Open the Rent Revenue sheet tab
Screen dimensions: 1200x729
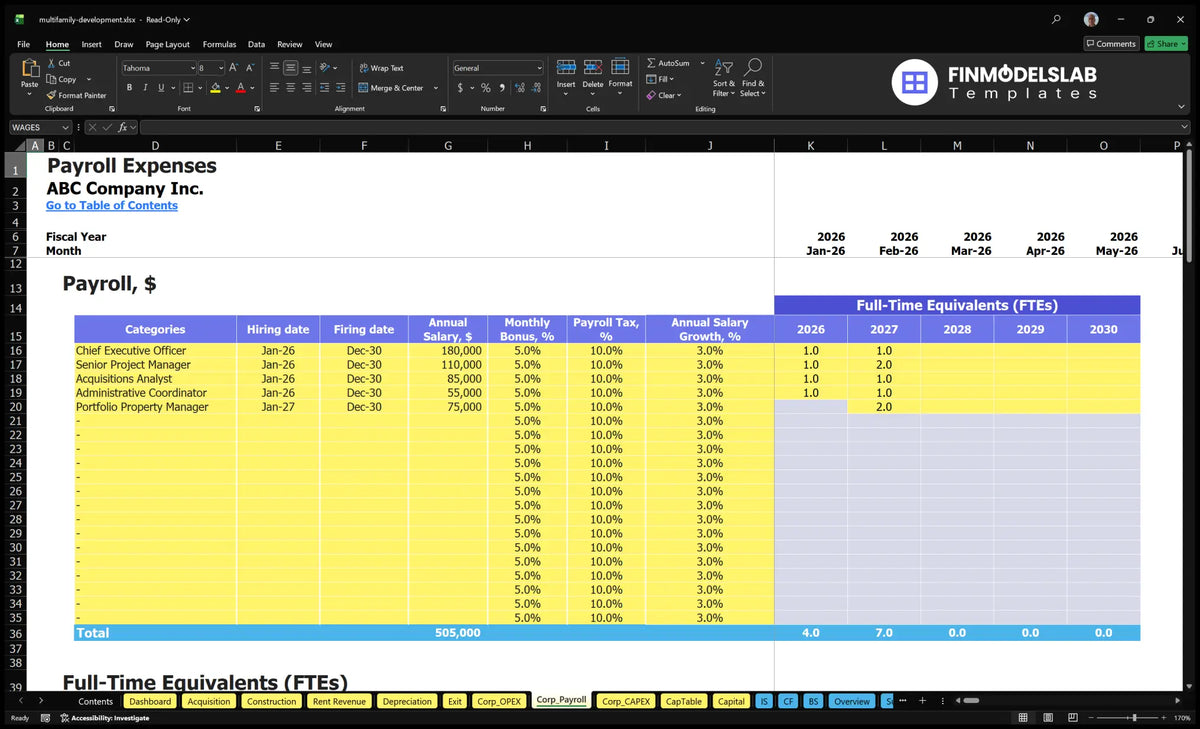(339, 701)
